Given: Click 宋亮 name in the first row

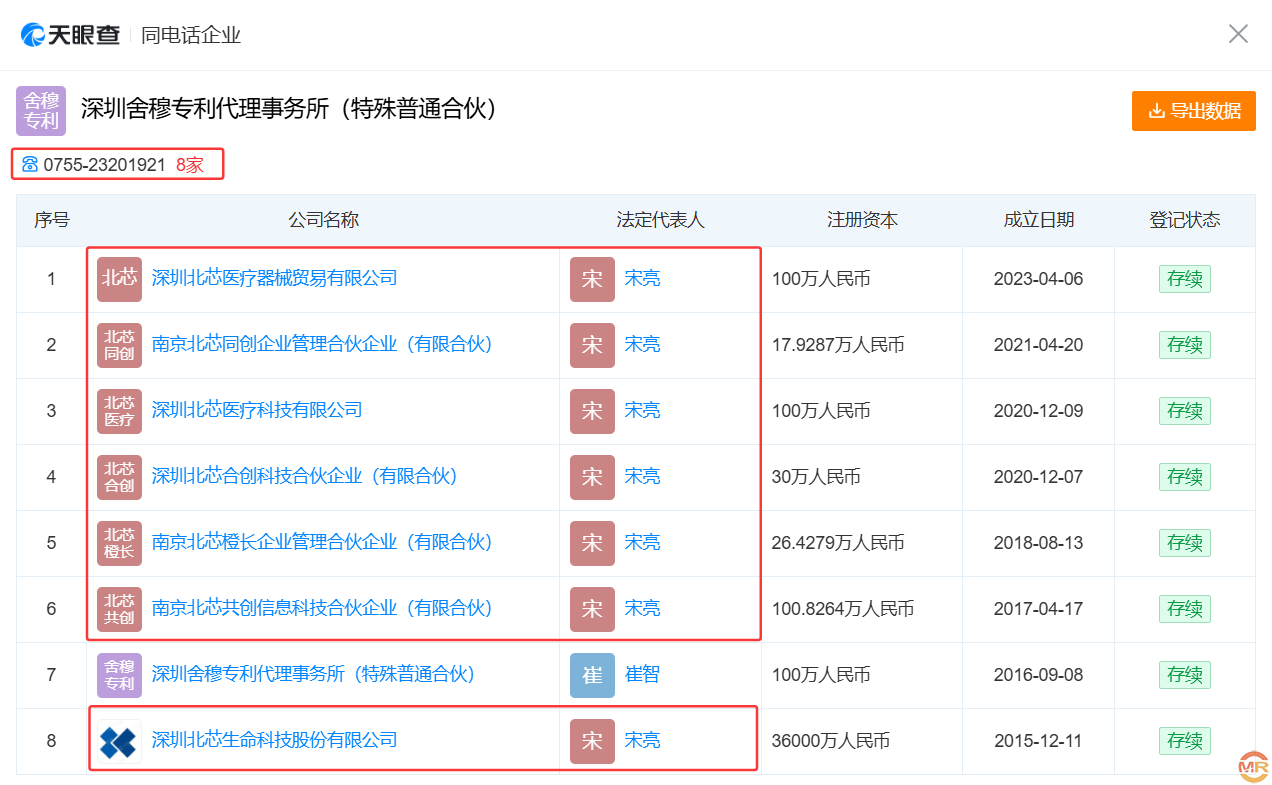Looking at the screenshot, I should tap(642, 278).
